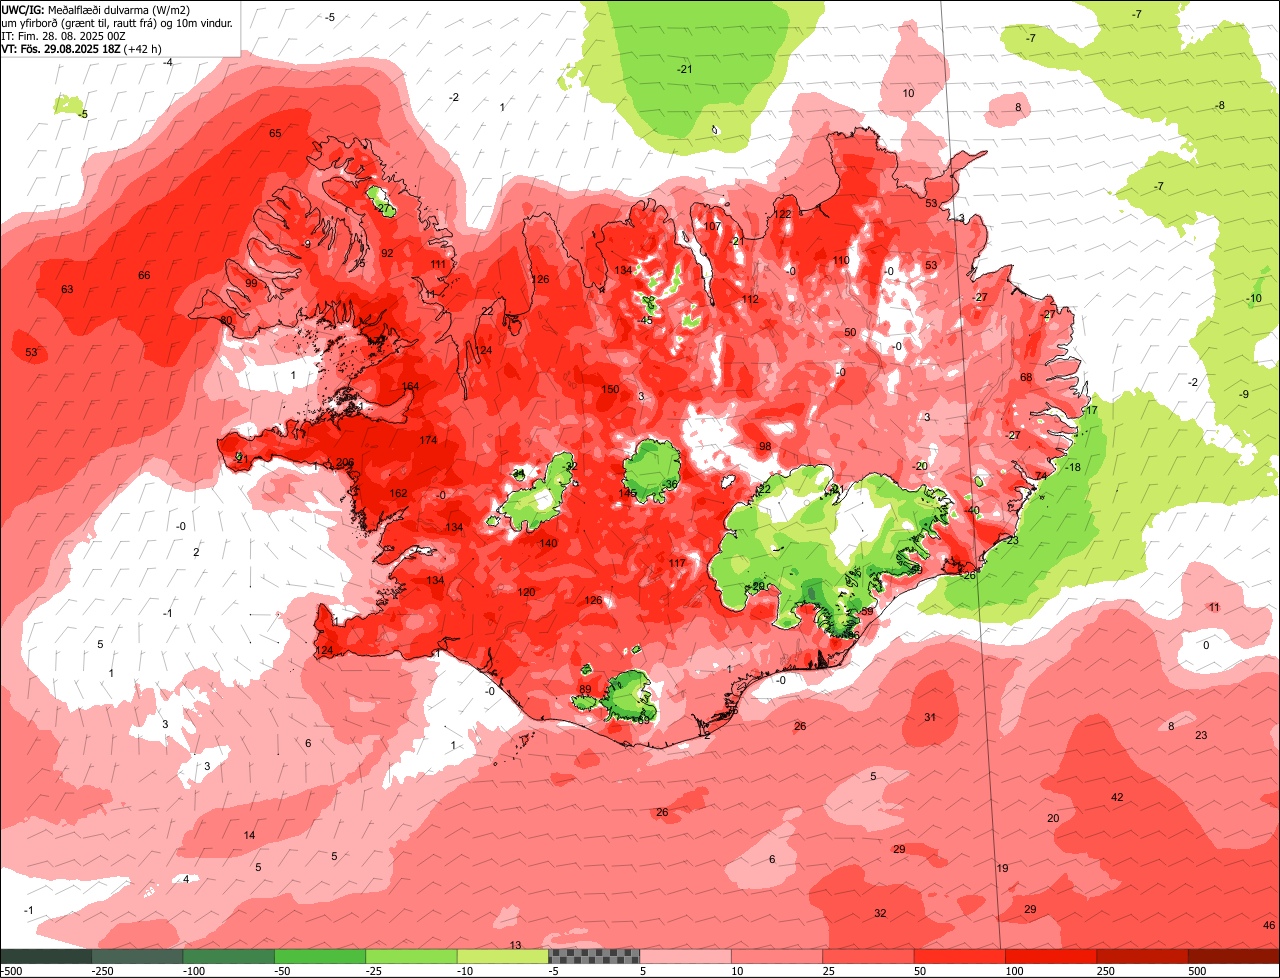Image resolution: width=1280 pixels, height=978 pixels.
Task: Click the map value 74
Action: (1041, 476)
